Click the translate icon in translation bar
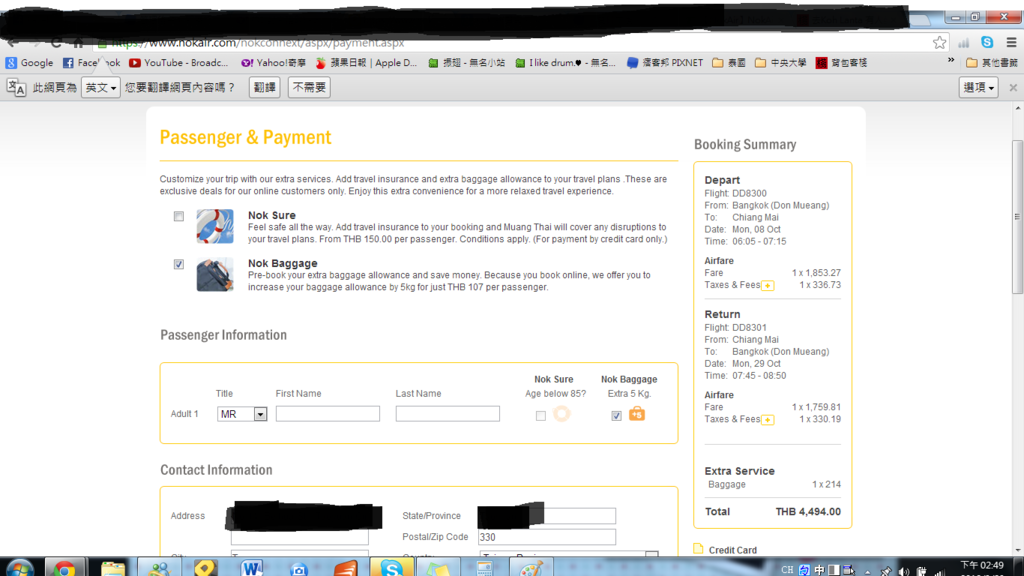 click(x=16, y=88)
